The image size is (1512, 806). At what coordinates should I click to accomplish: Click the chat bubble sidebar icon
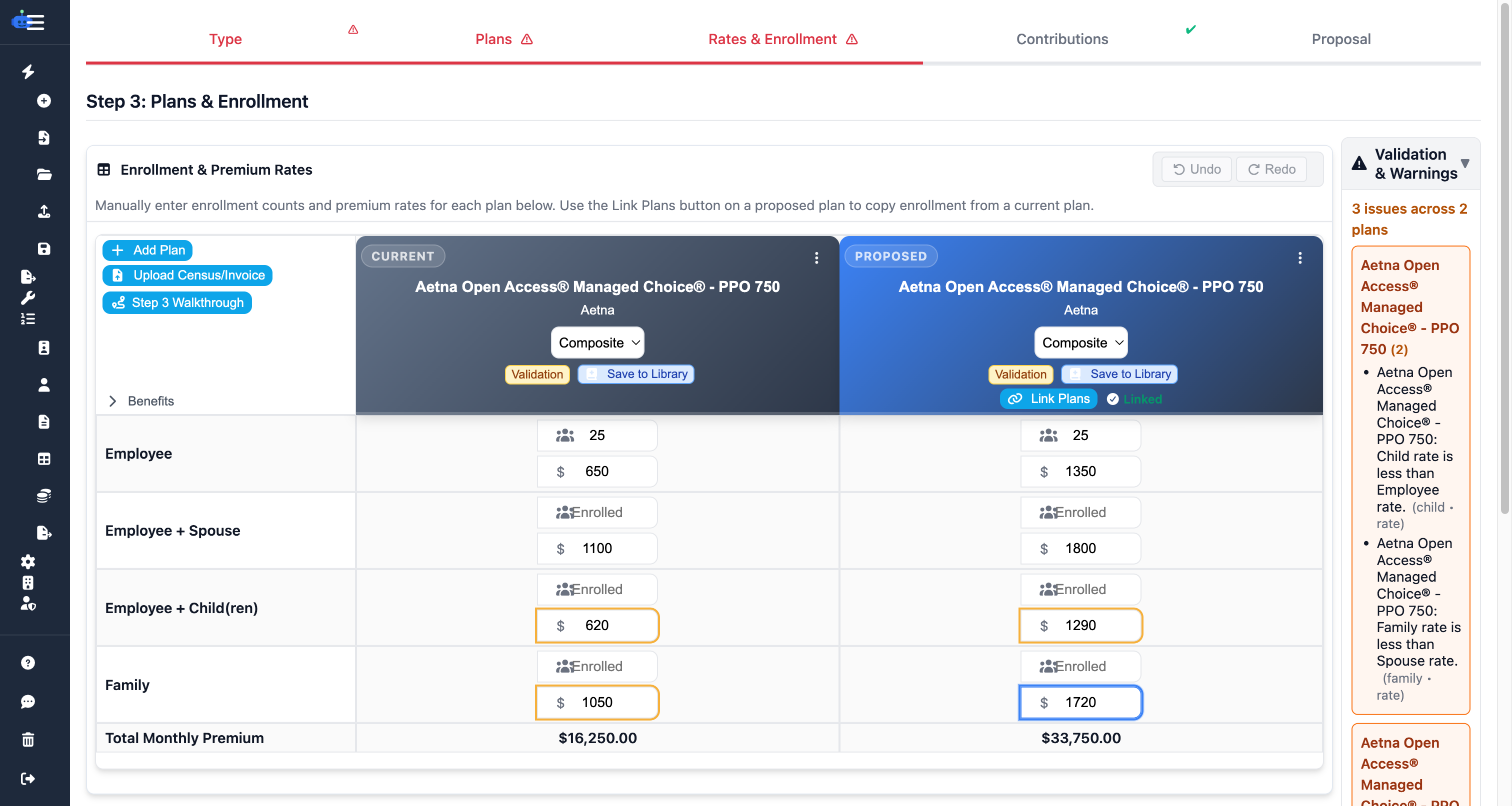pyautogui.click(x=28, y=702)
